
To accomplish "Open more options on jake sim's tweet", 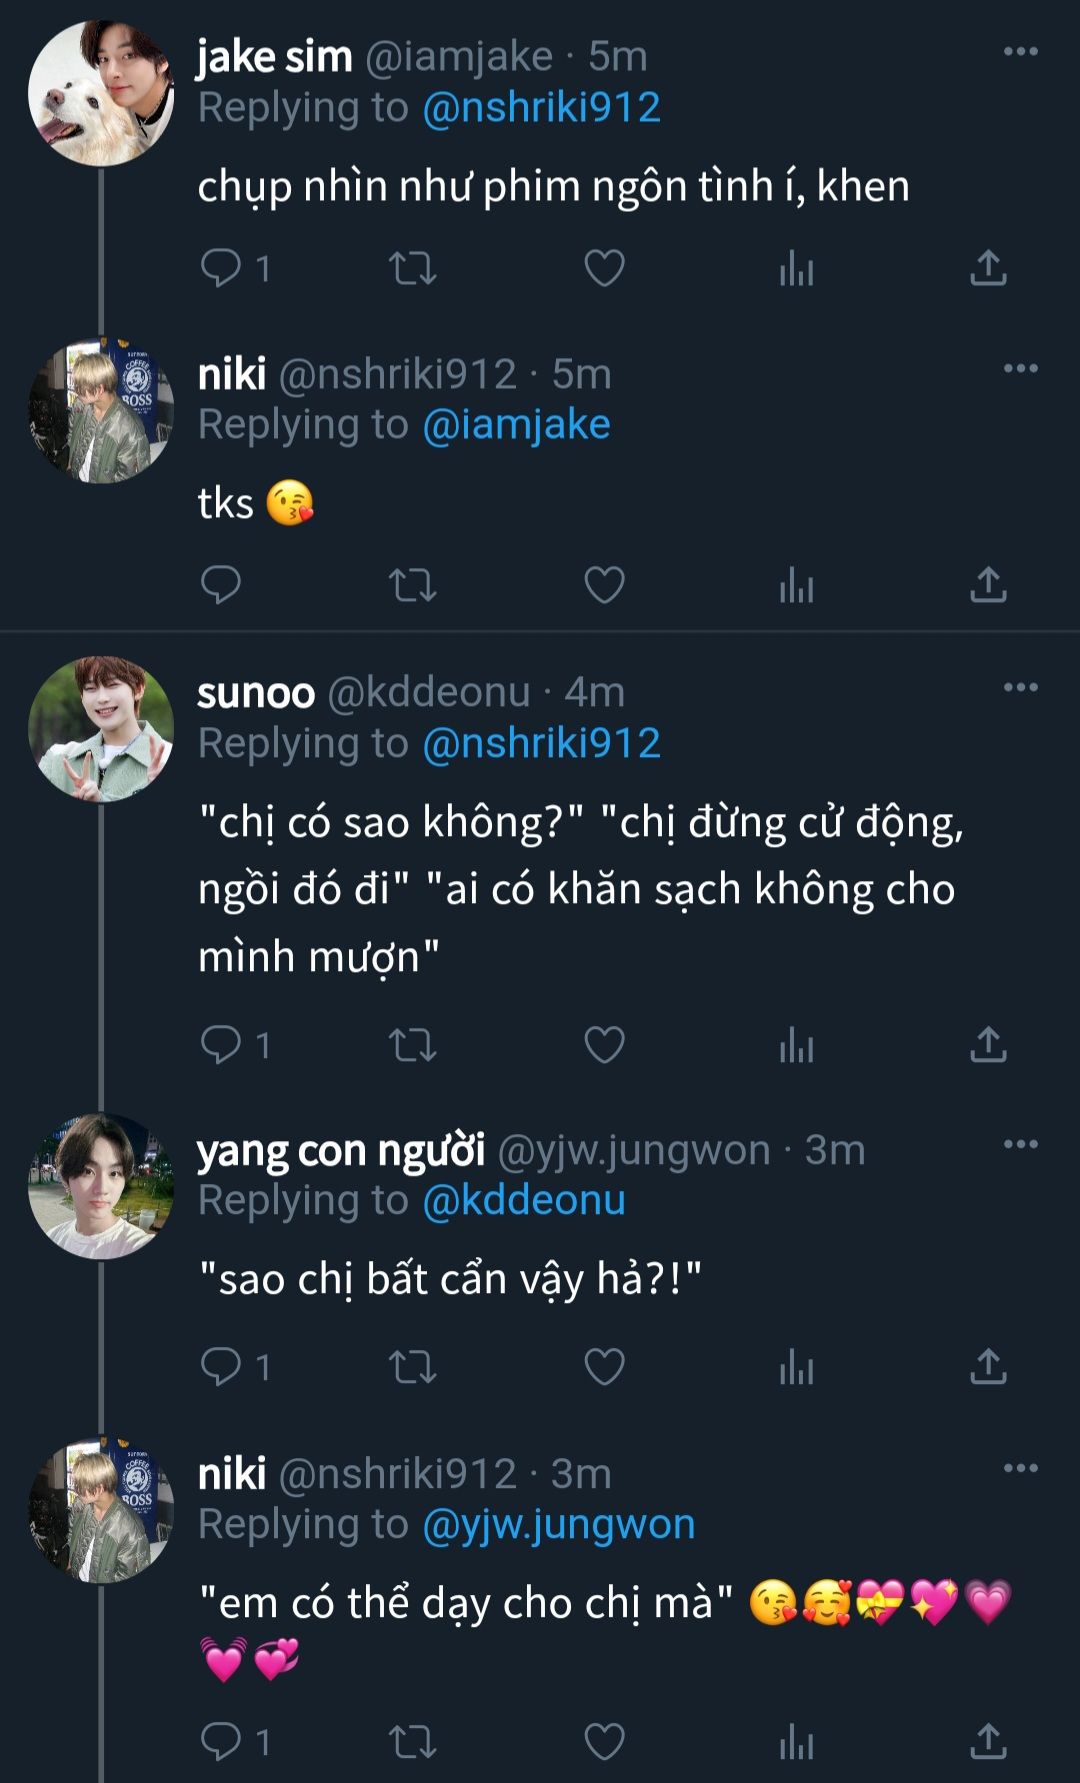I will (x=1020, y=52).
